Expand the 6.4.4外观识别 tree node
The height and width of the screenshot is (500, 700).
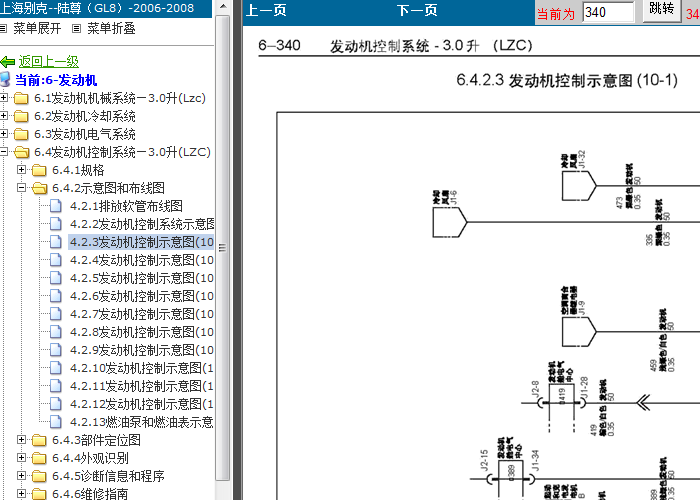21,458
